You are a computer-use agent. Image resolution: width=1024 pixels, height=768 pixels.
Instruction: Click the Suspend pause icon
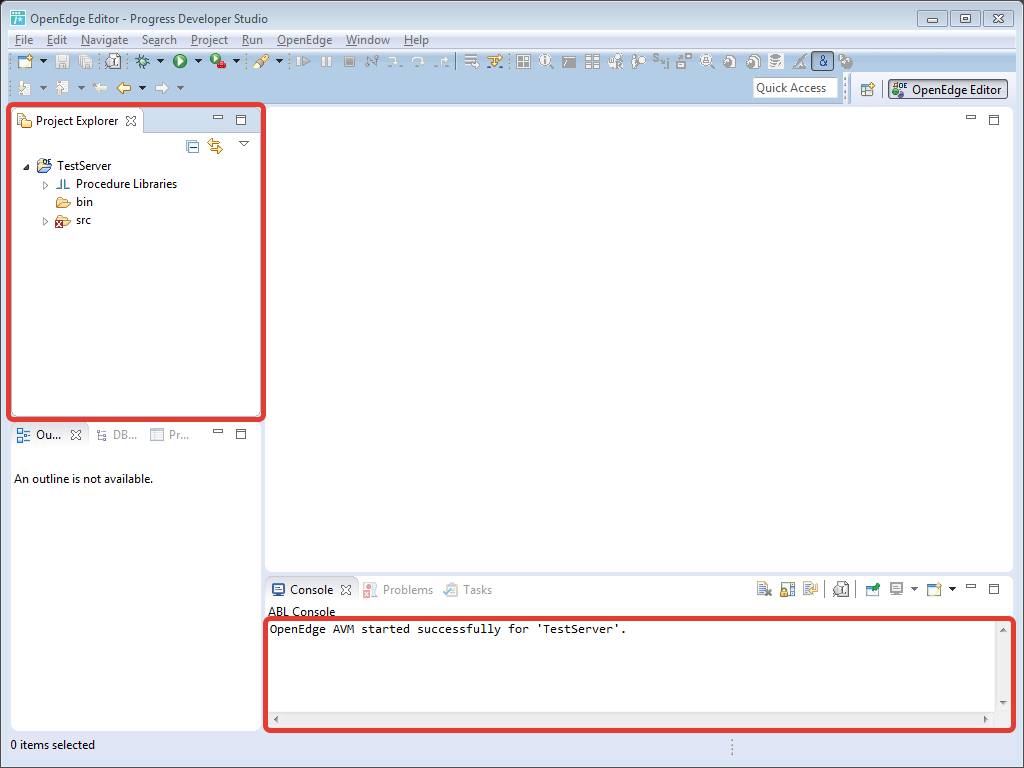(326, 61)
